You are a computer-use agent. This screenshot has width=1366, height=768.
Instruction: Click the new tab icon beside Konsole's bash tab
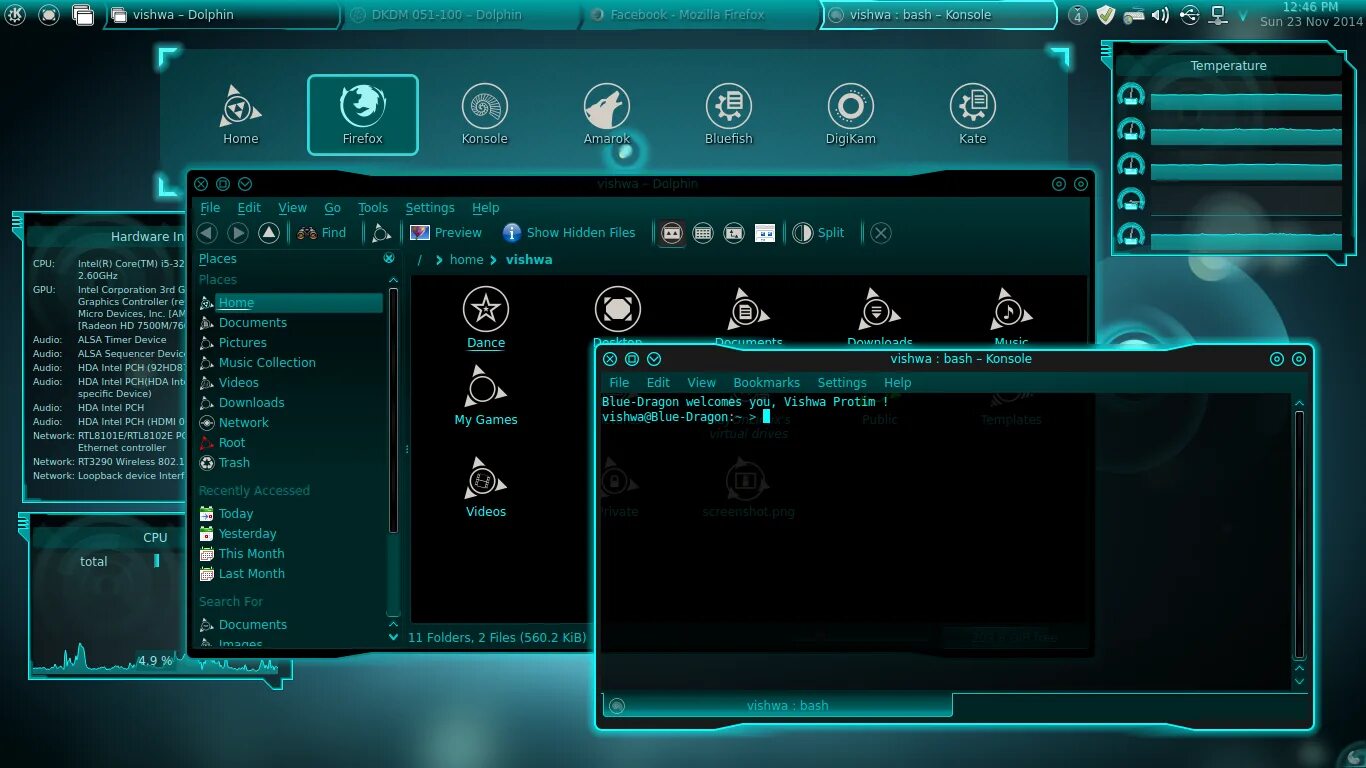point(617,706)
